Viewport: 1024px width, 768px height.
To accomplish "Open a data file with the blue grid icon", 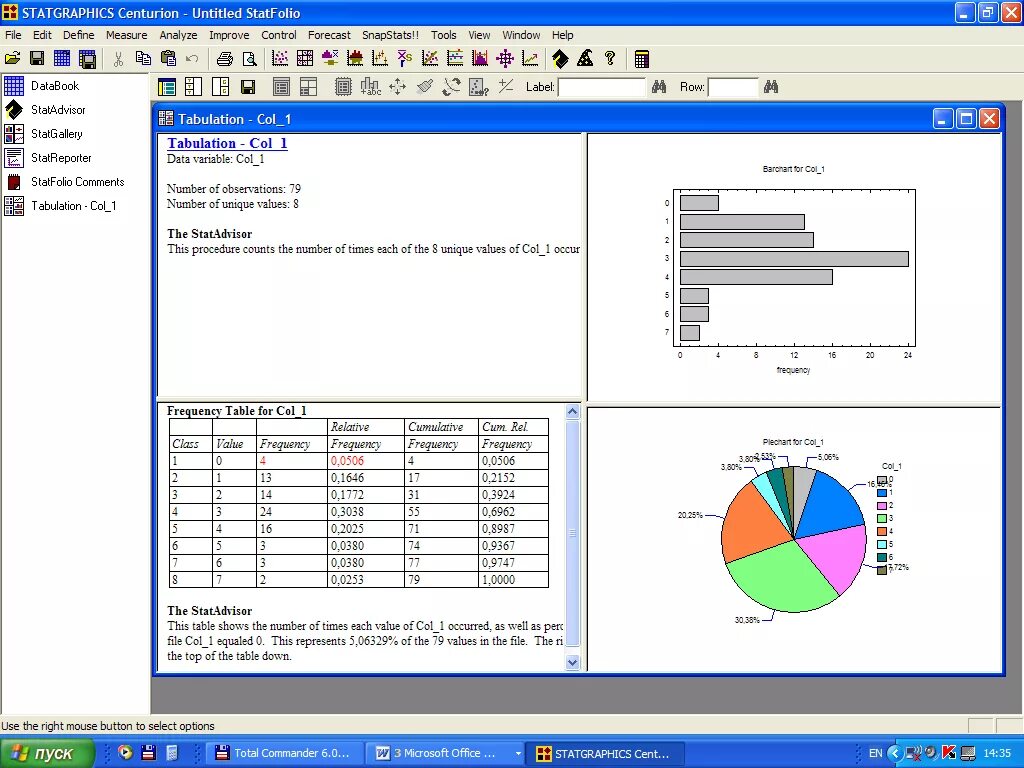I will [x=62, y=59].
